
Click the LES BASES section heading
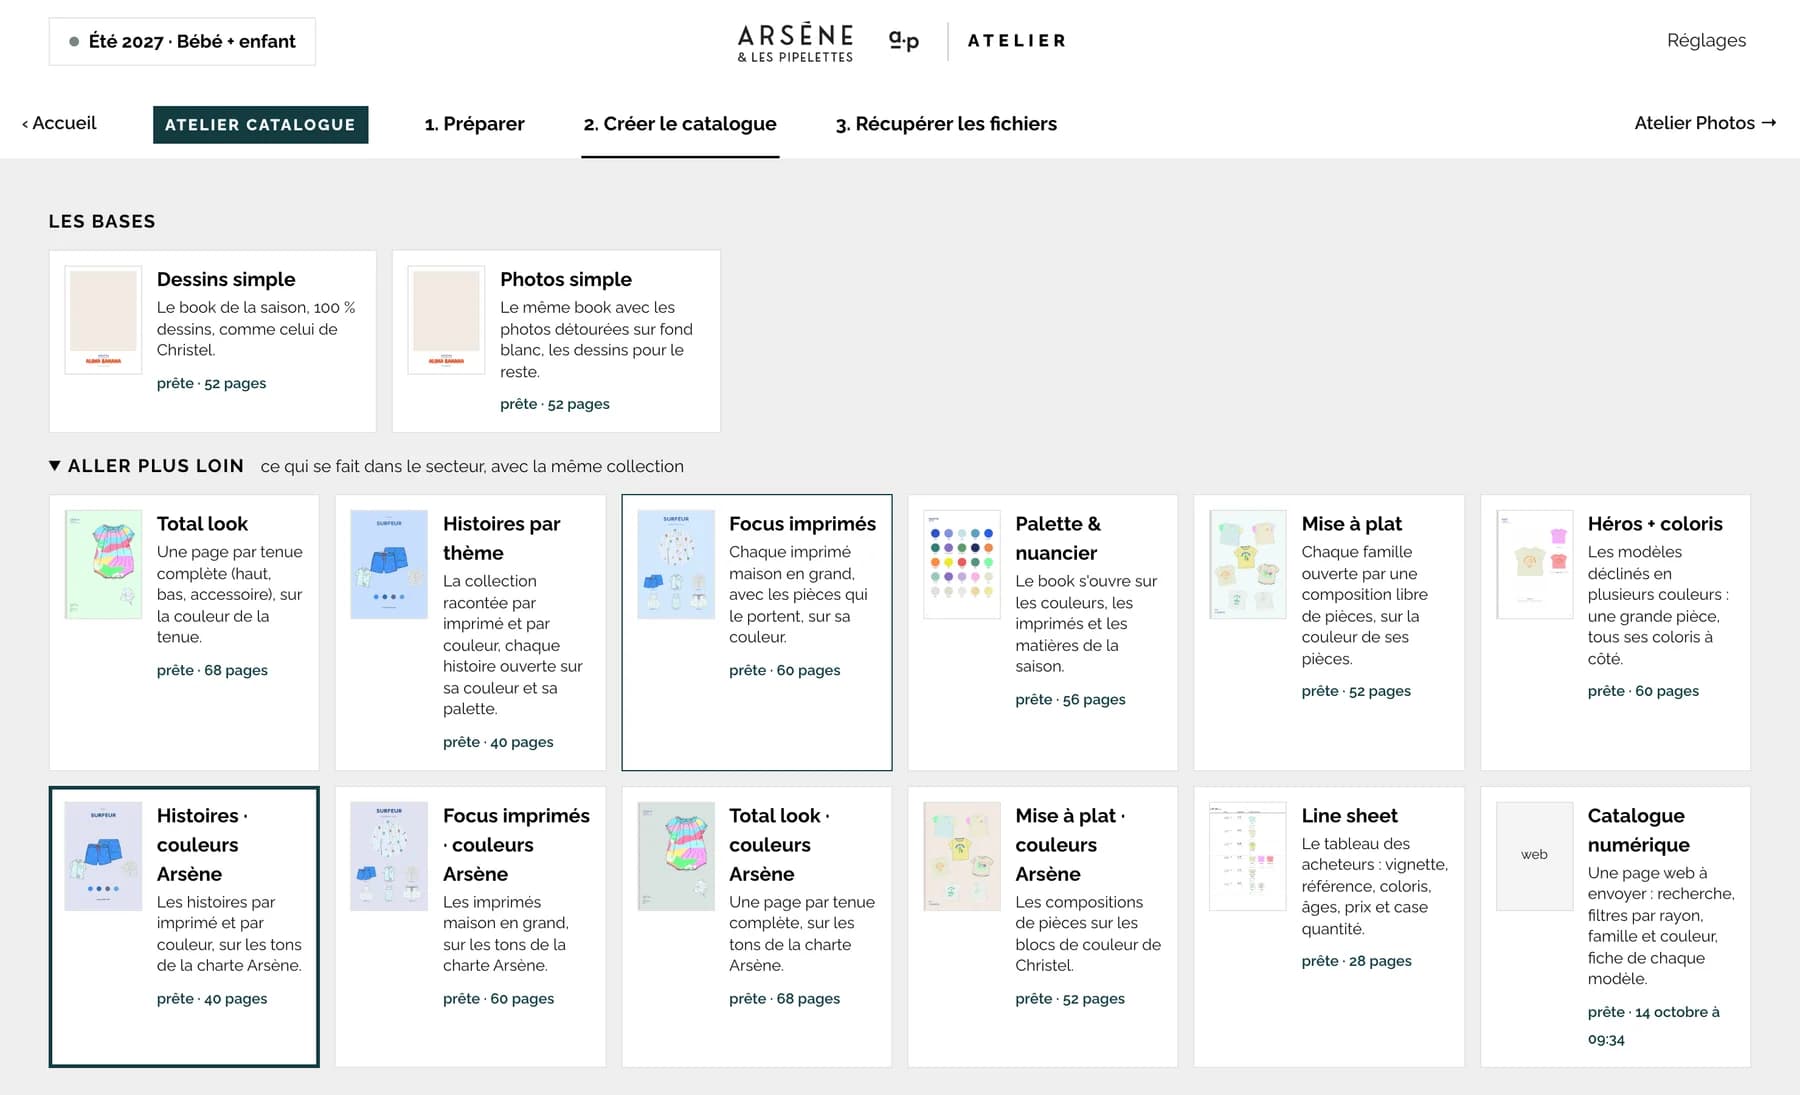click(x=102, y=221)
